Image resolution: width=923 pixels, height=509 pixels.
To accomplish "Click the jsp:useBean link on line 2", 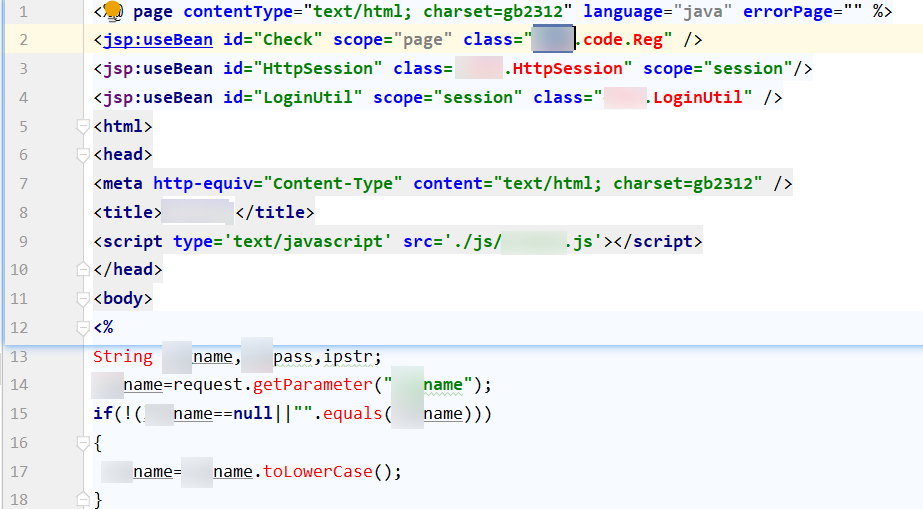I will 158,39.
